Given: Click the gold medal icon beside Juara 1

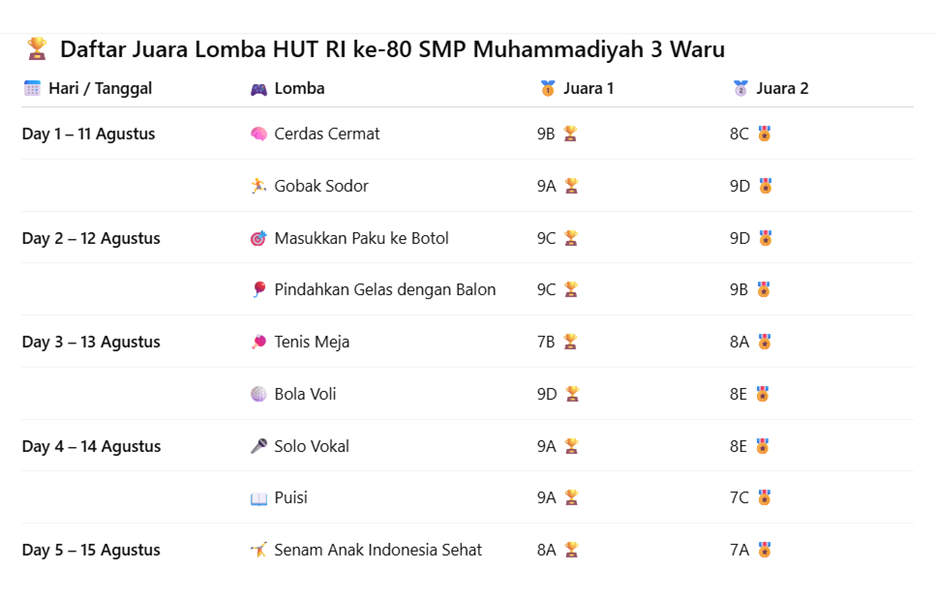Looking at the screenshot, I should pos(547,89).
